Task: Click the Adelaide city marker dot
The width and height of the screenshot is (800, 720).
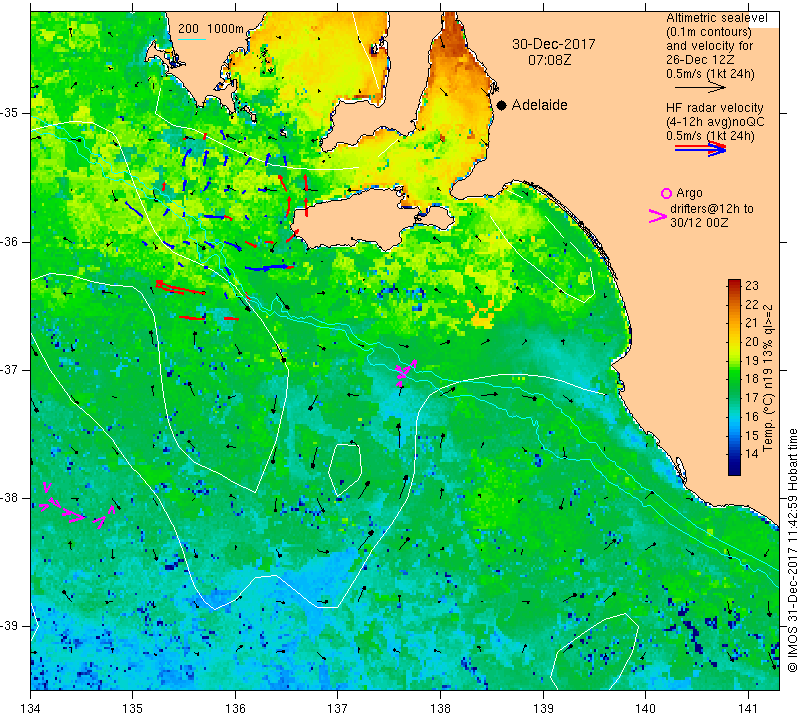Action: [x=502, y=105]
